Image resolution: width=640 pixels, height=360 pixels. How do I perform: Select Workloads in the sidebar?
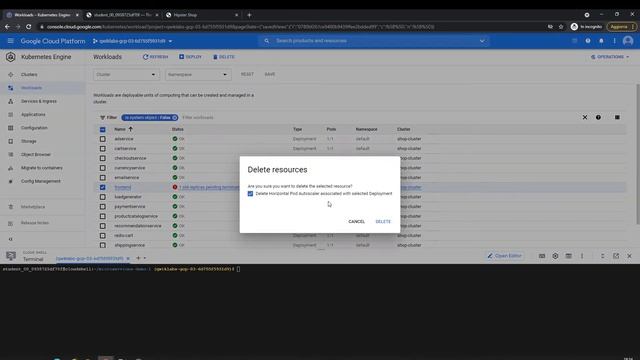click(31, 88)
